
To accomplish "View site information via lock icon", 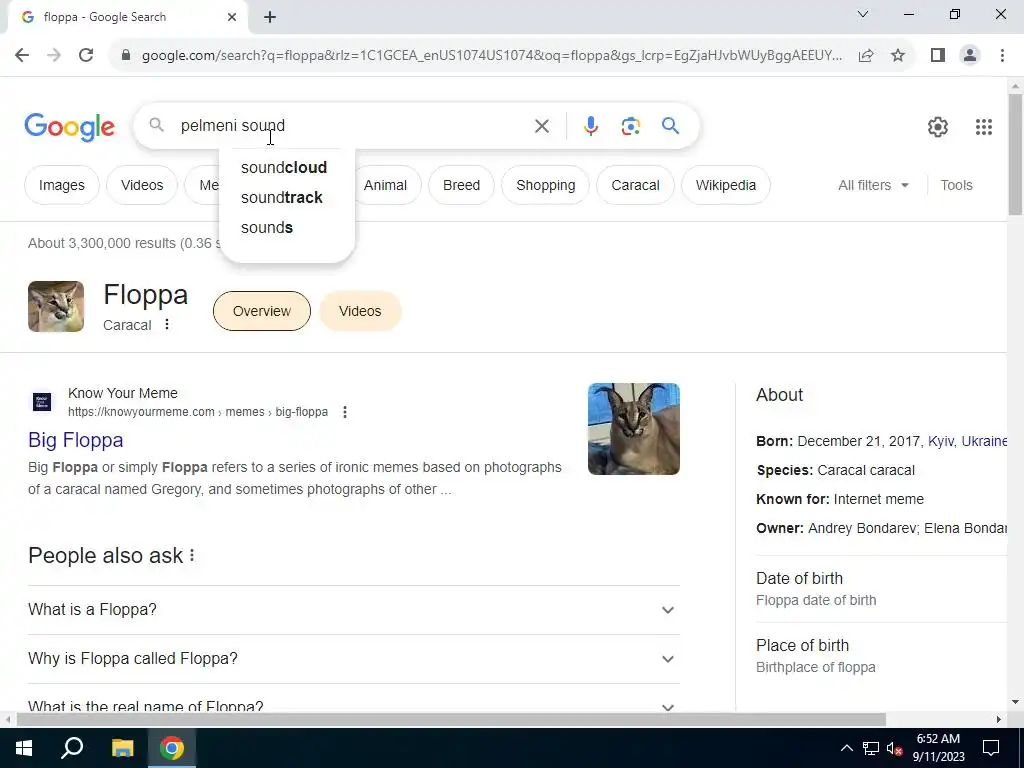I will pyautogui.click(x=126, y=56).
